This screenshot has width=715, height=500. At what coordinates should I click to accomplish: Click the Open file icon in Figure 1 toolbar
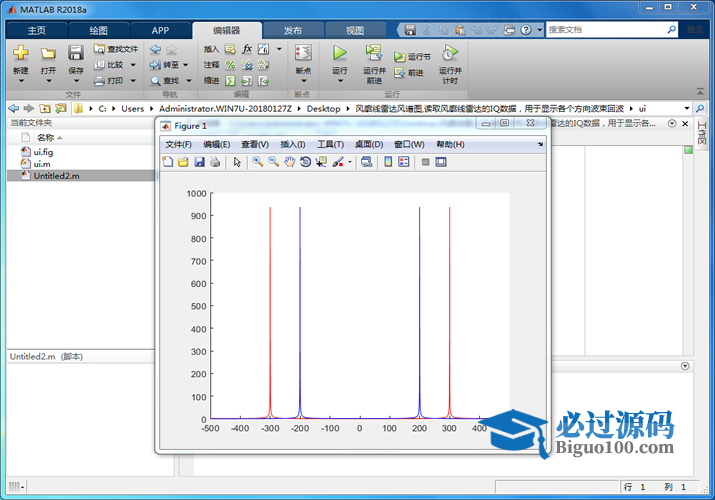(x=183, y=162)
